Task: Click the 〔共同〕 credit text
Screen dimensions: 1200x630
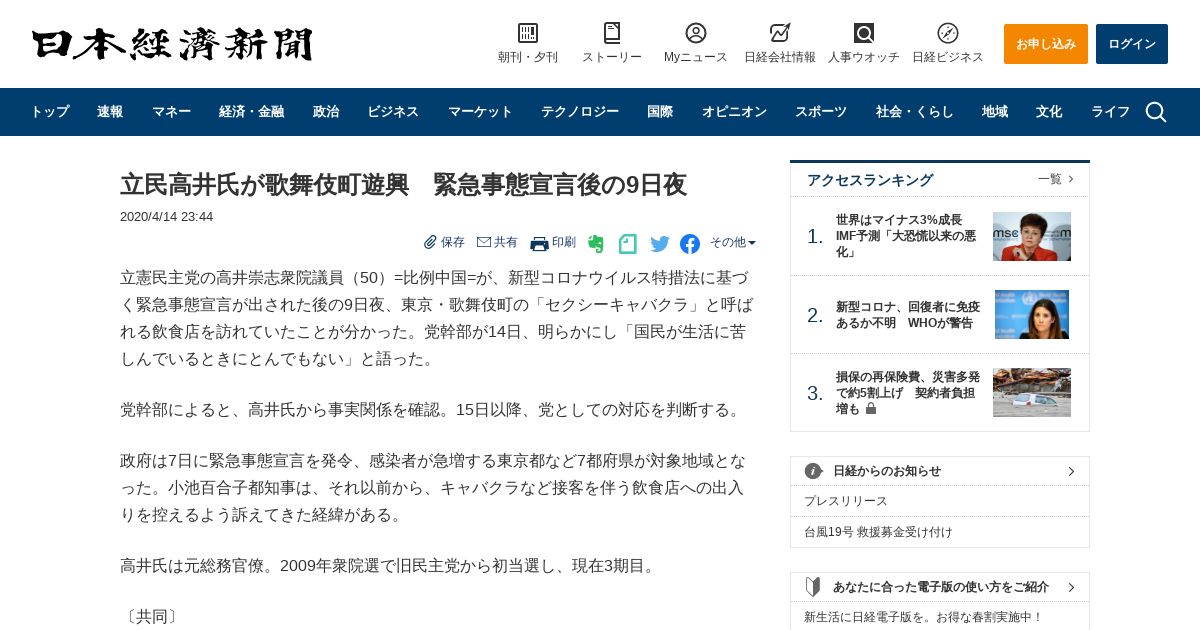Action: click(150, 617)
